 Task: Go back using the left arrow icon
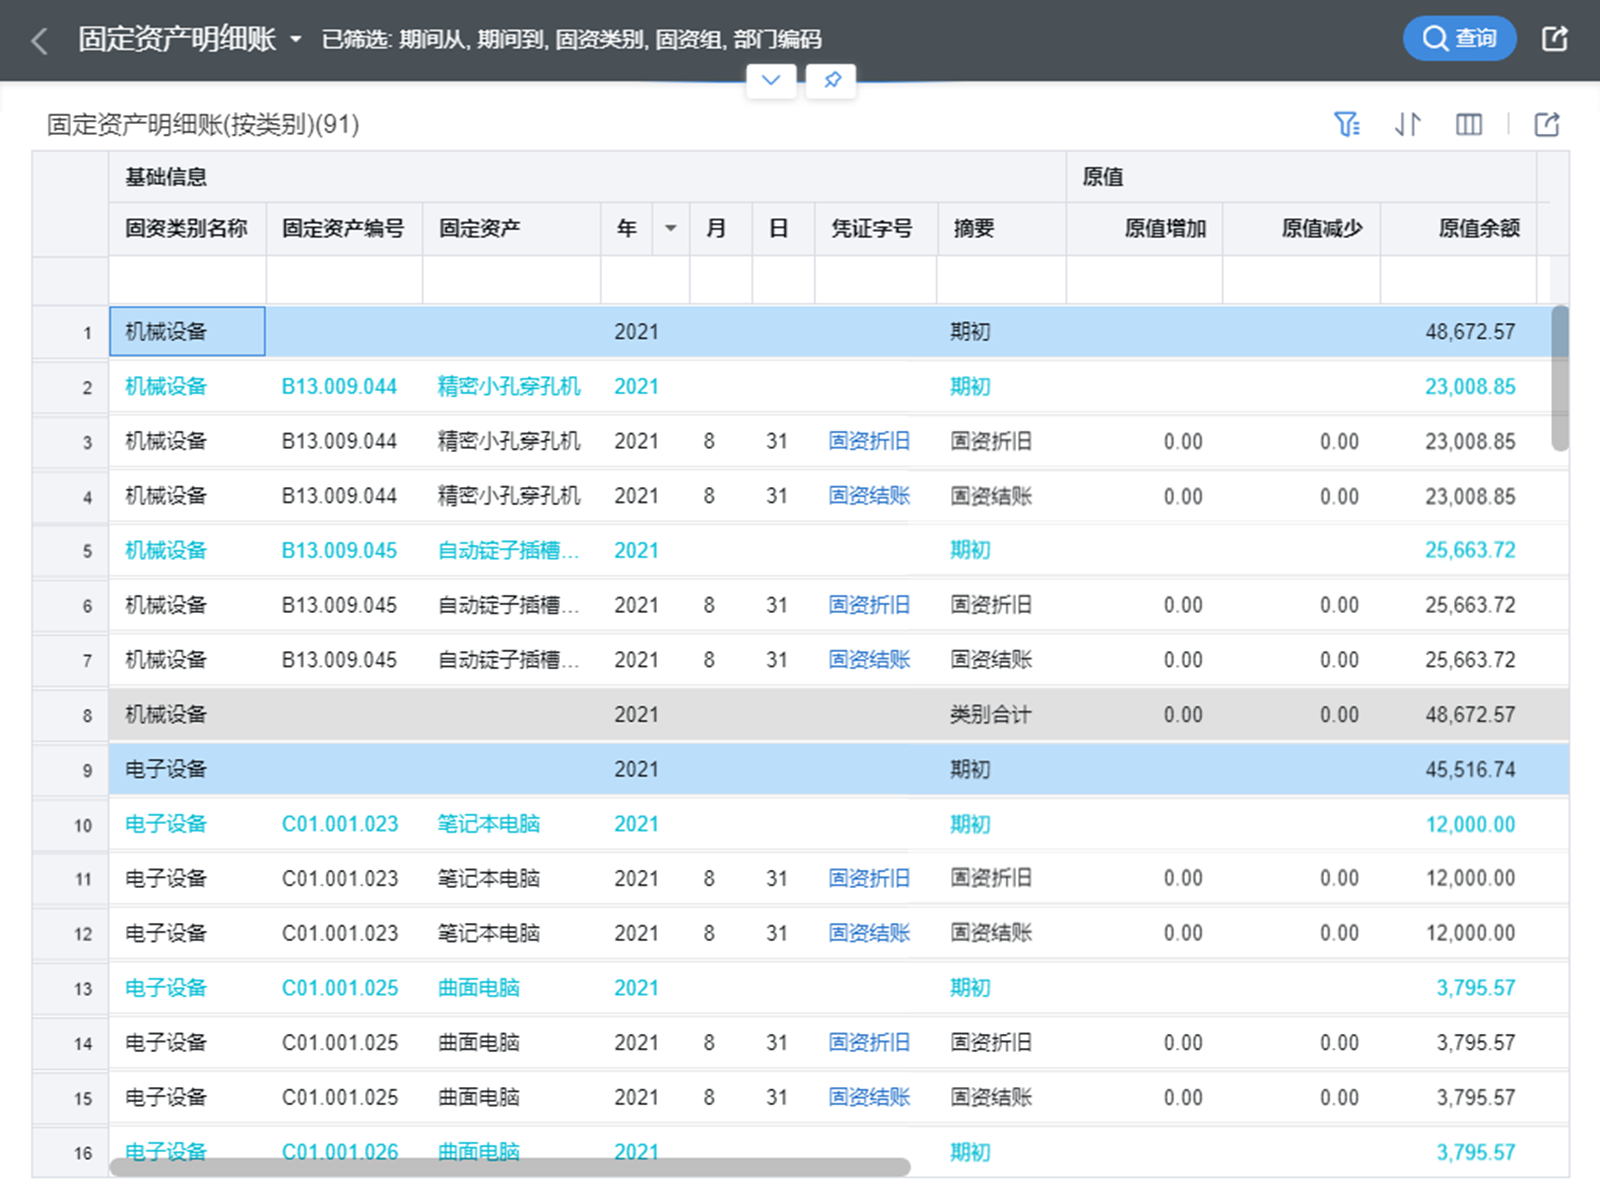[40, 40]
